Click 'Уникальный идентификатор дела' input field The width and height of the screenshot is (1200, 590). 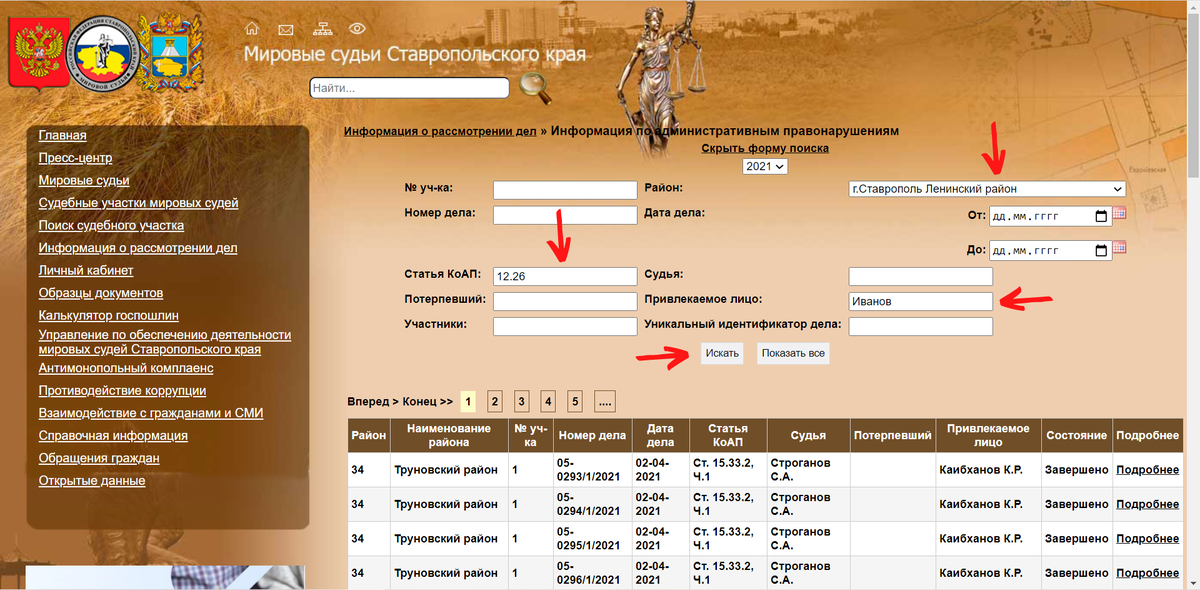[x=921, y=326]
